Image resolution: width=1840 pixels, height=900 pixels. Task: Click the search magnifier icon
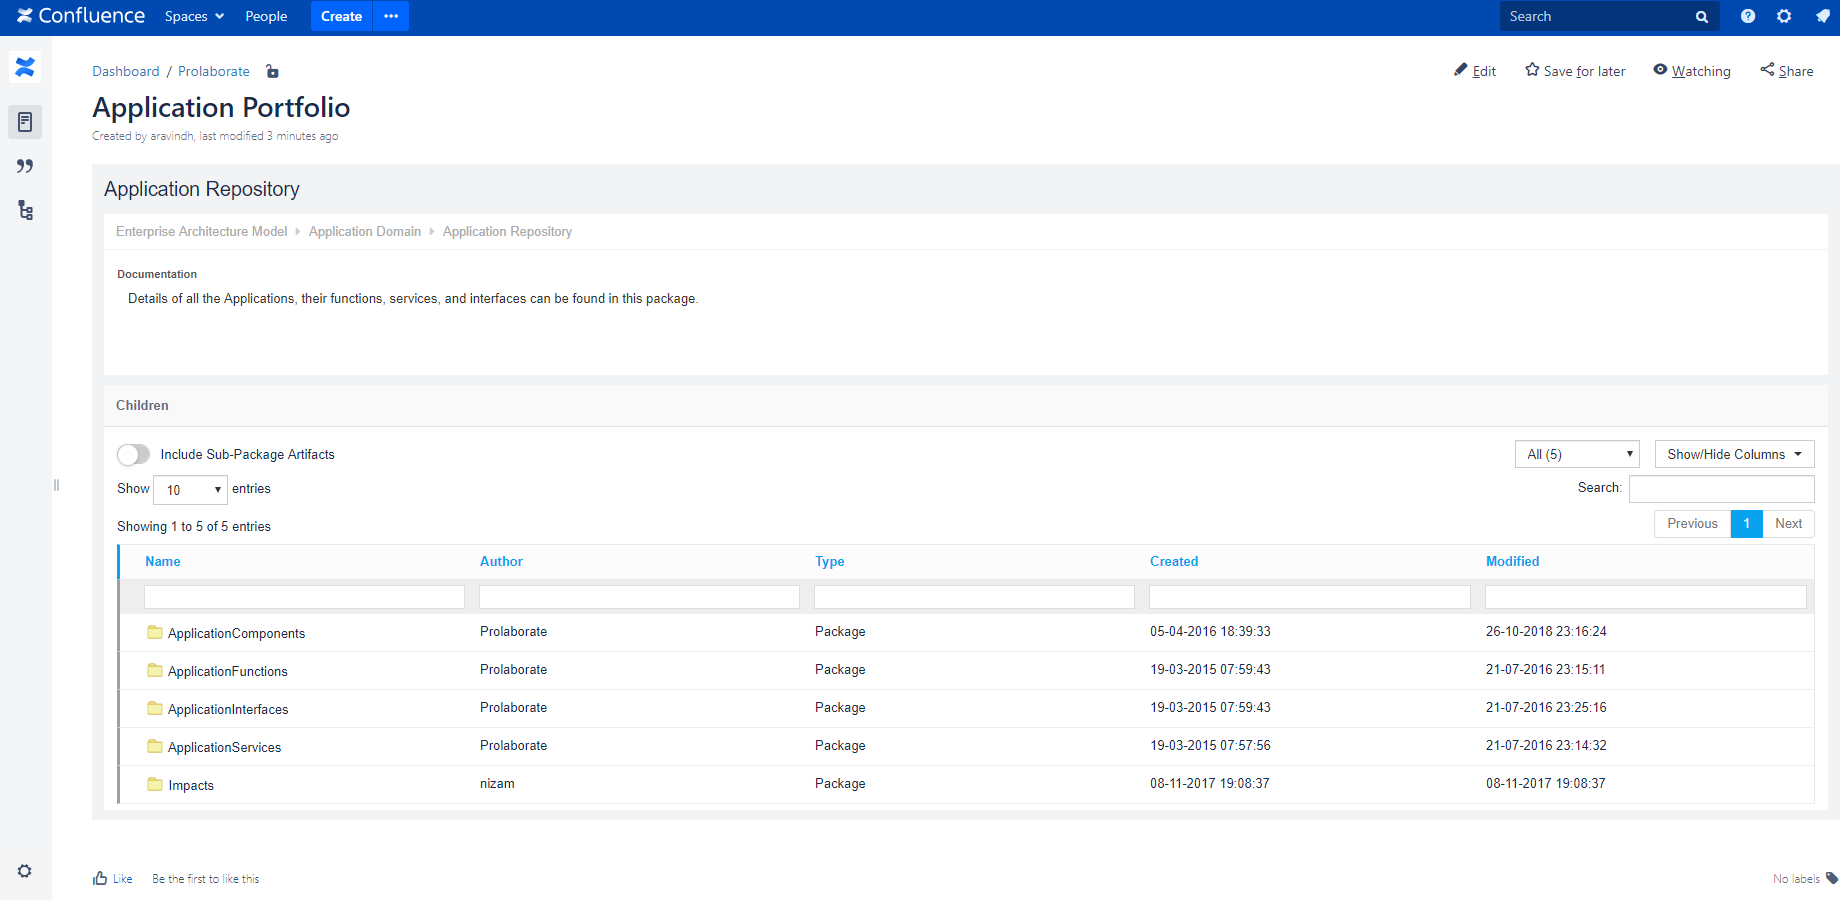pyautogui.click(x=1702, y=17)
